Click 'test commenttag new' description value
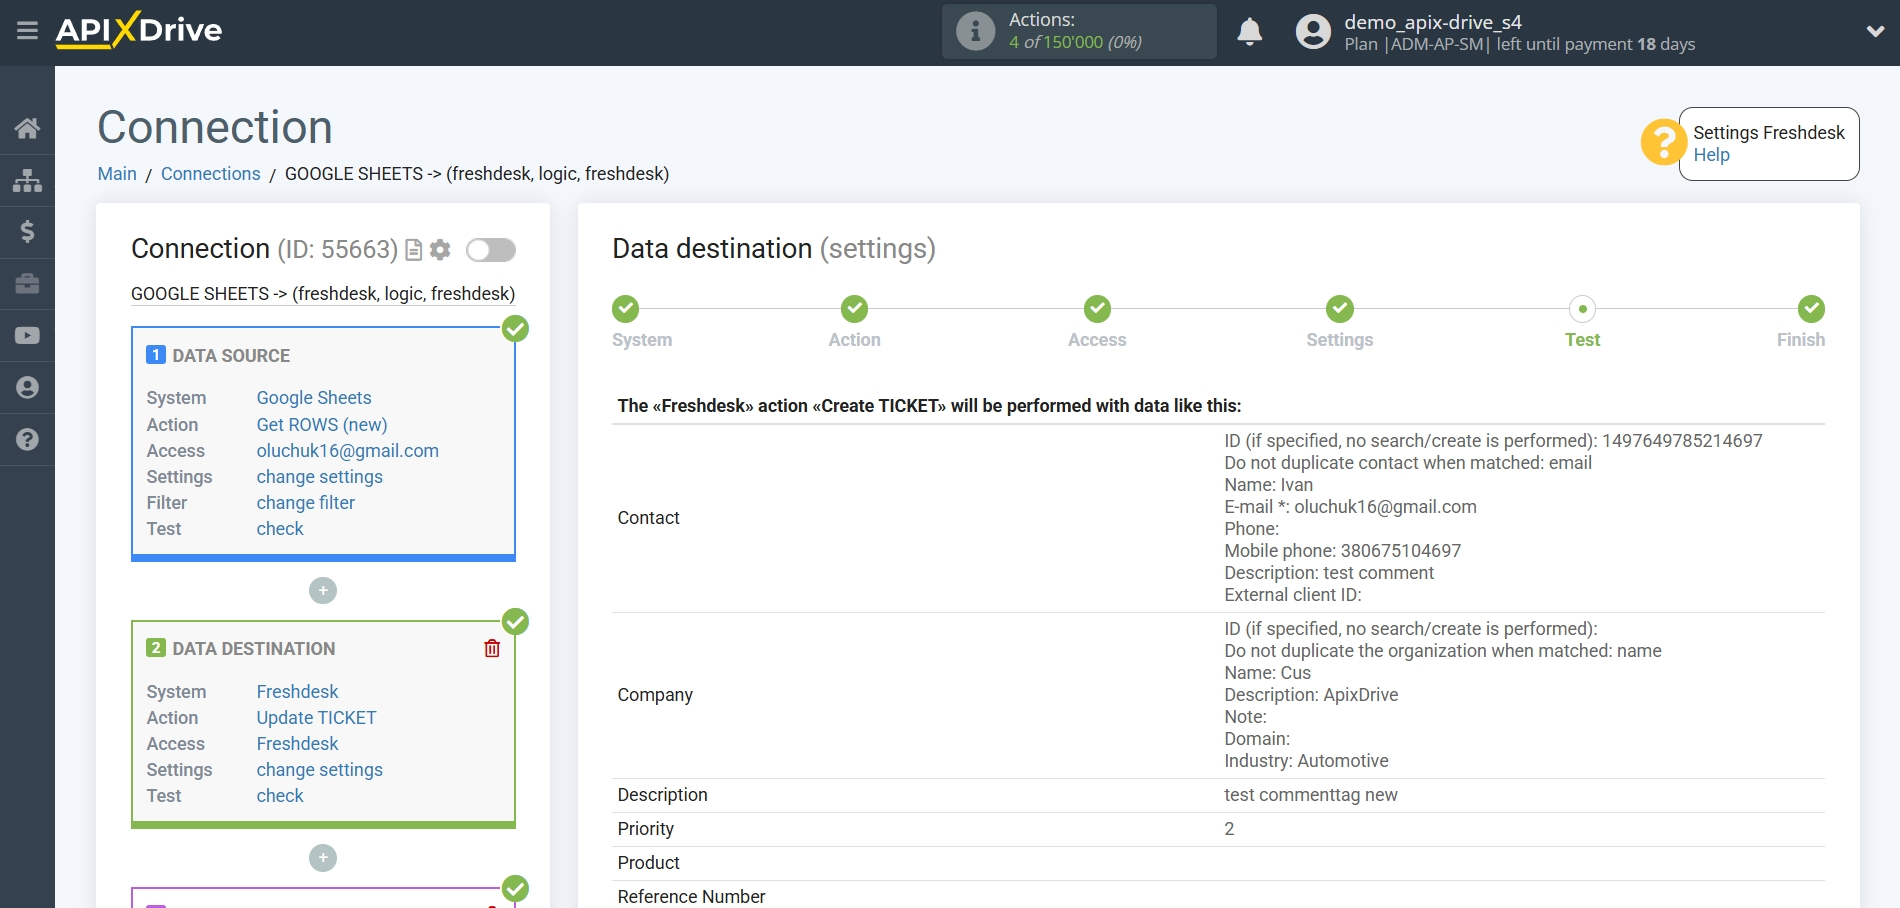This screenshot has height=908, width=1900. tap(1311, 795)
